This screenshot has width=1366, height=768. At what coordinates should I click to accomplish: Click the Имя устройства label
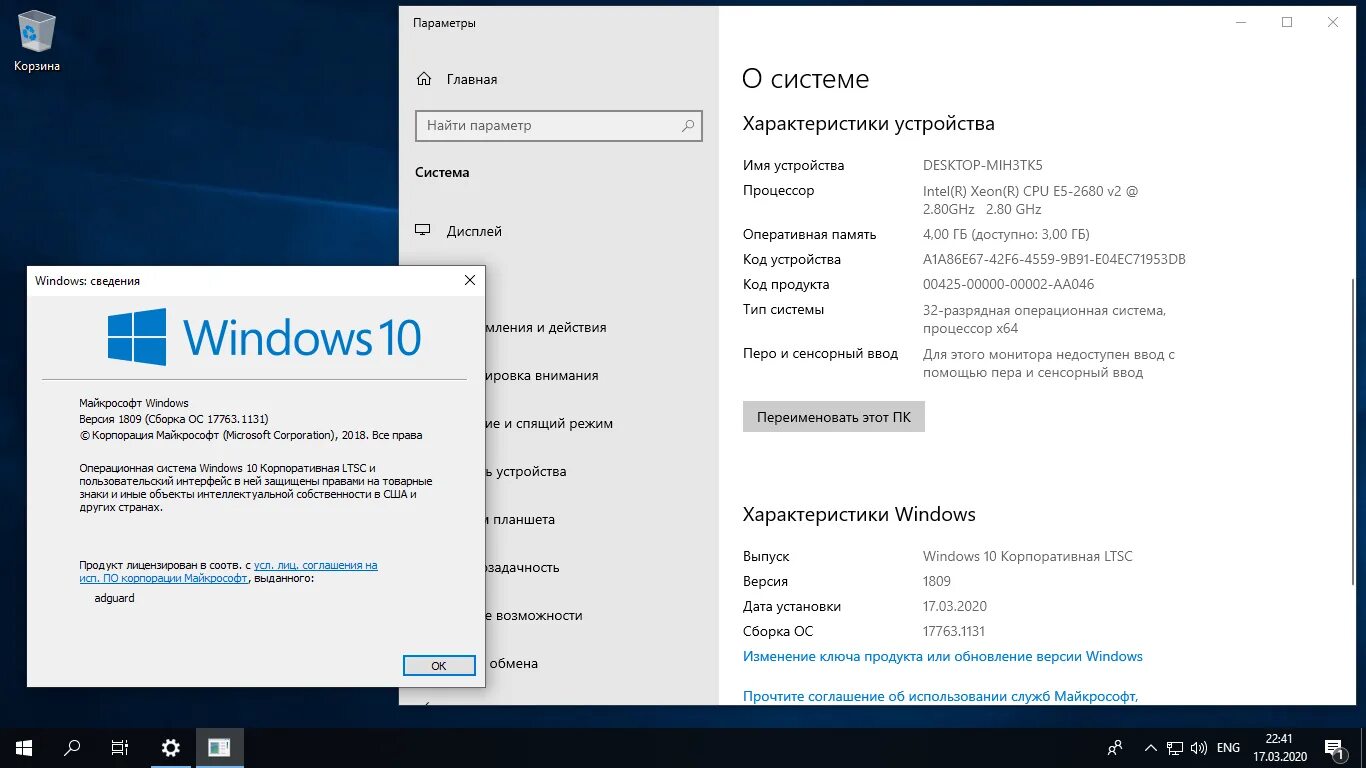pos(794,166)
